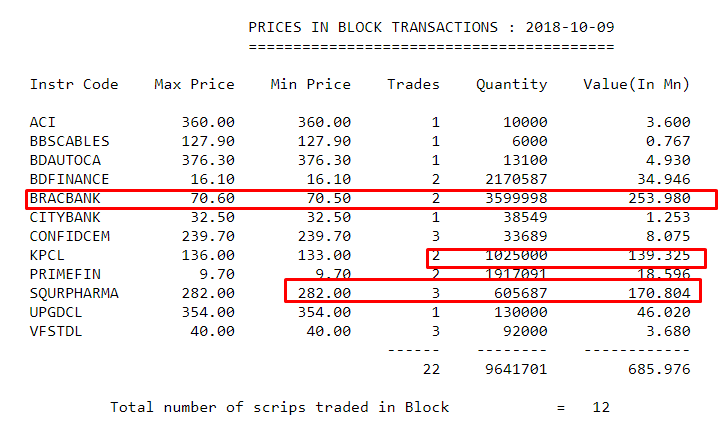Viewport: 719px width, 430px height.
Task: Click VFSTDL instrument code
Action: (x=55, y=331)
